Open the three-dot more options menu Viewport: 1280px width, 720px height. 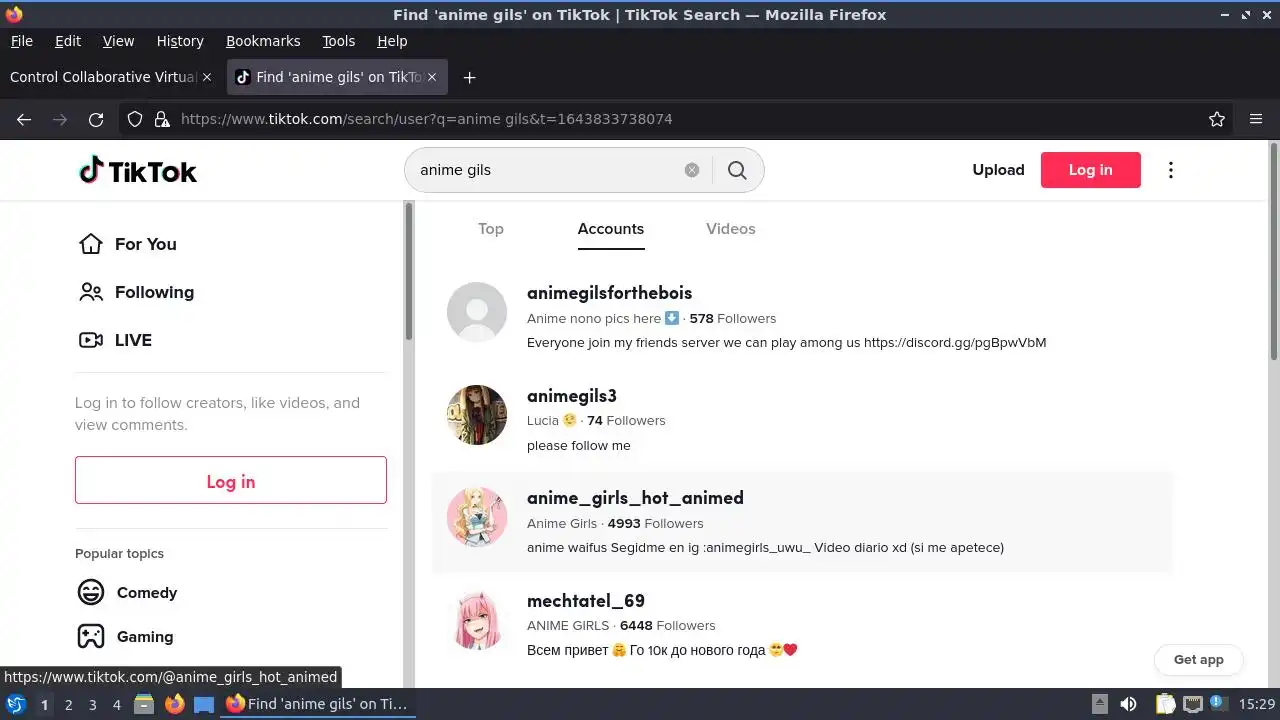tap(1171, 170)
